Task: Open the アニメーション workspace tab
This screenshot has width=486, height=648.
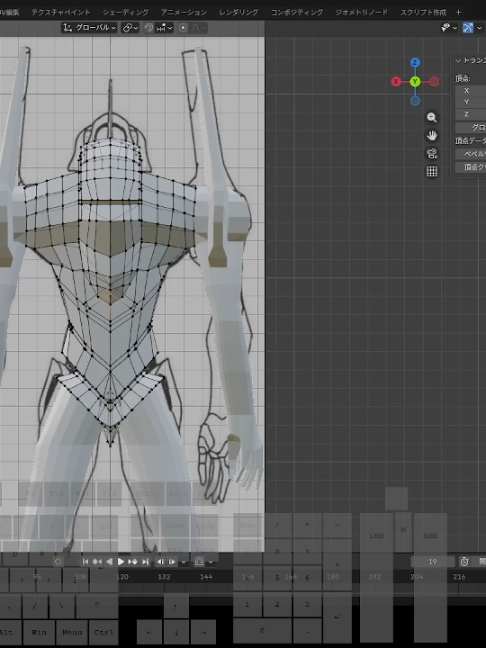Action: pyautogui.click(x=184, y=12)
